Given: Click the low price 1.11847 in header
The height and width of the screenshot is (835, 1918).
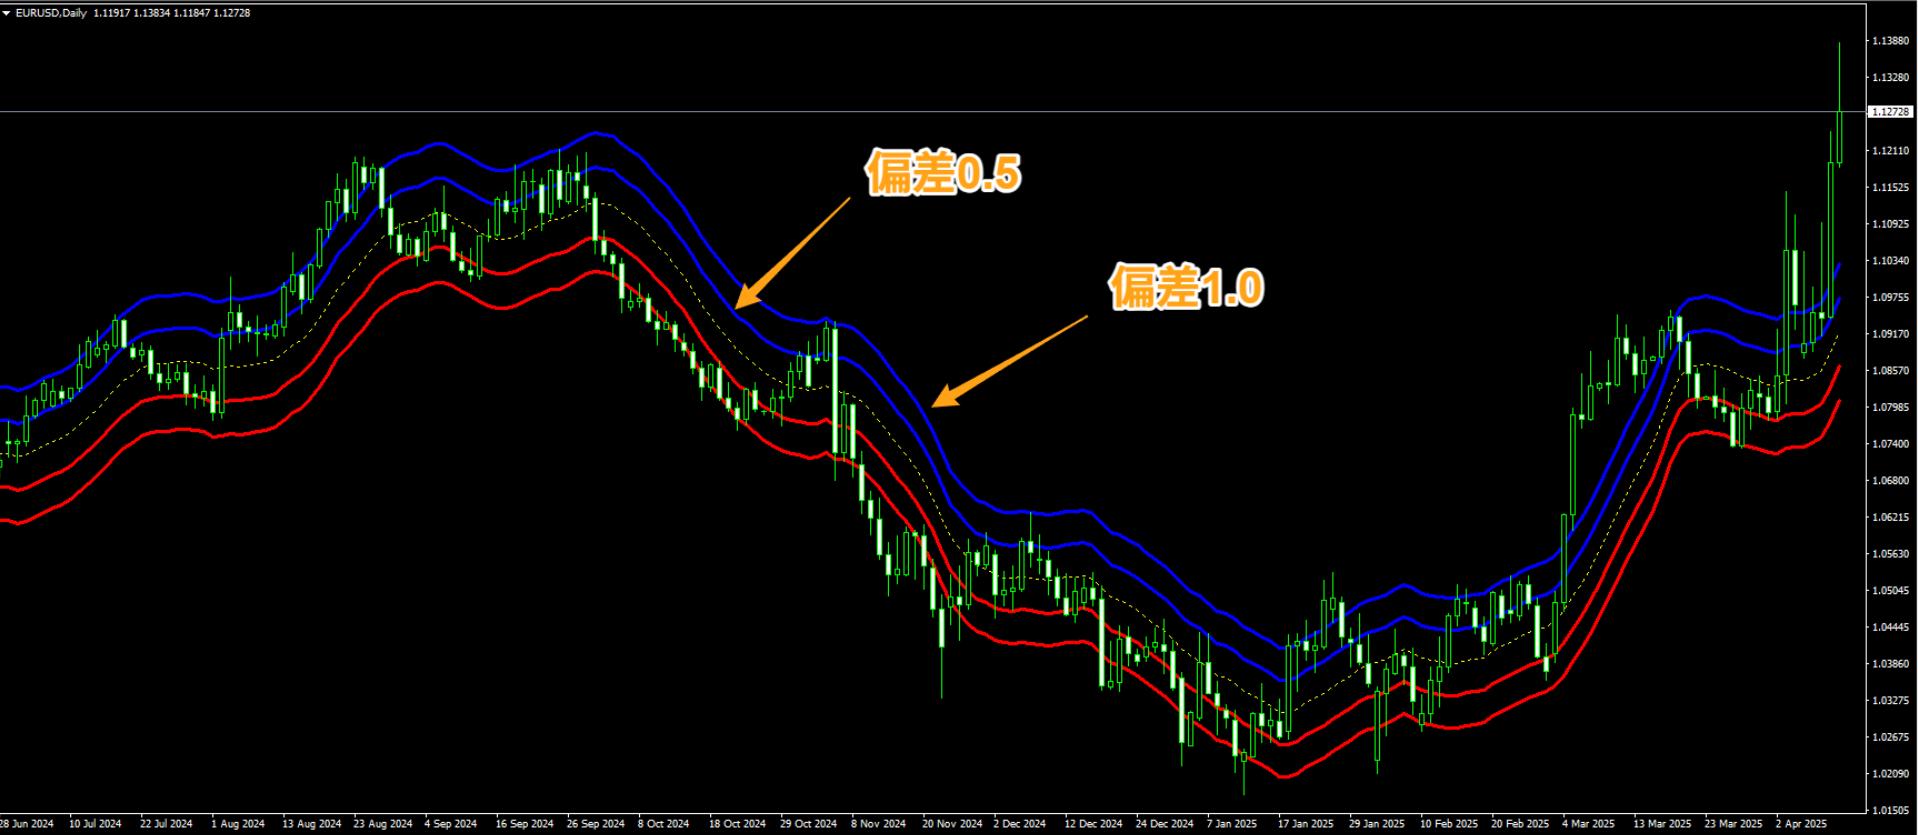Looking at the screenshot, I should (x=191, y=13).
